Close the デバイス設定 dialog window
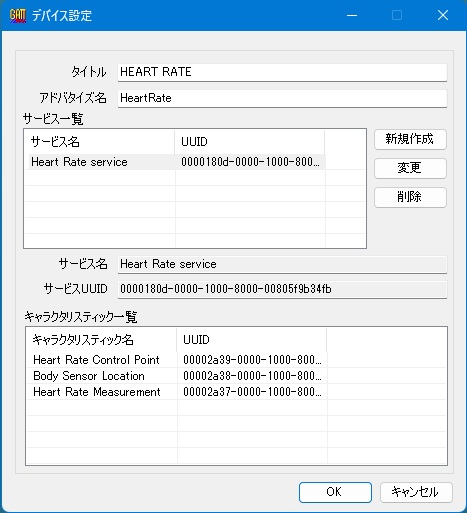 point(443,15)
